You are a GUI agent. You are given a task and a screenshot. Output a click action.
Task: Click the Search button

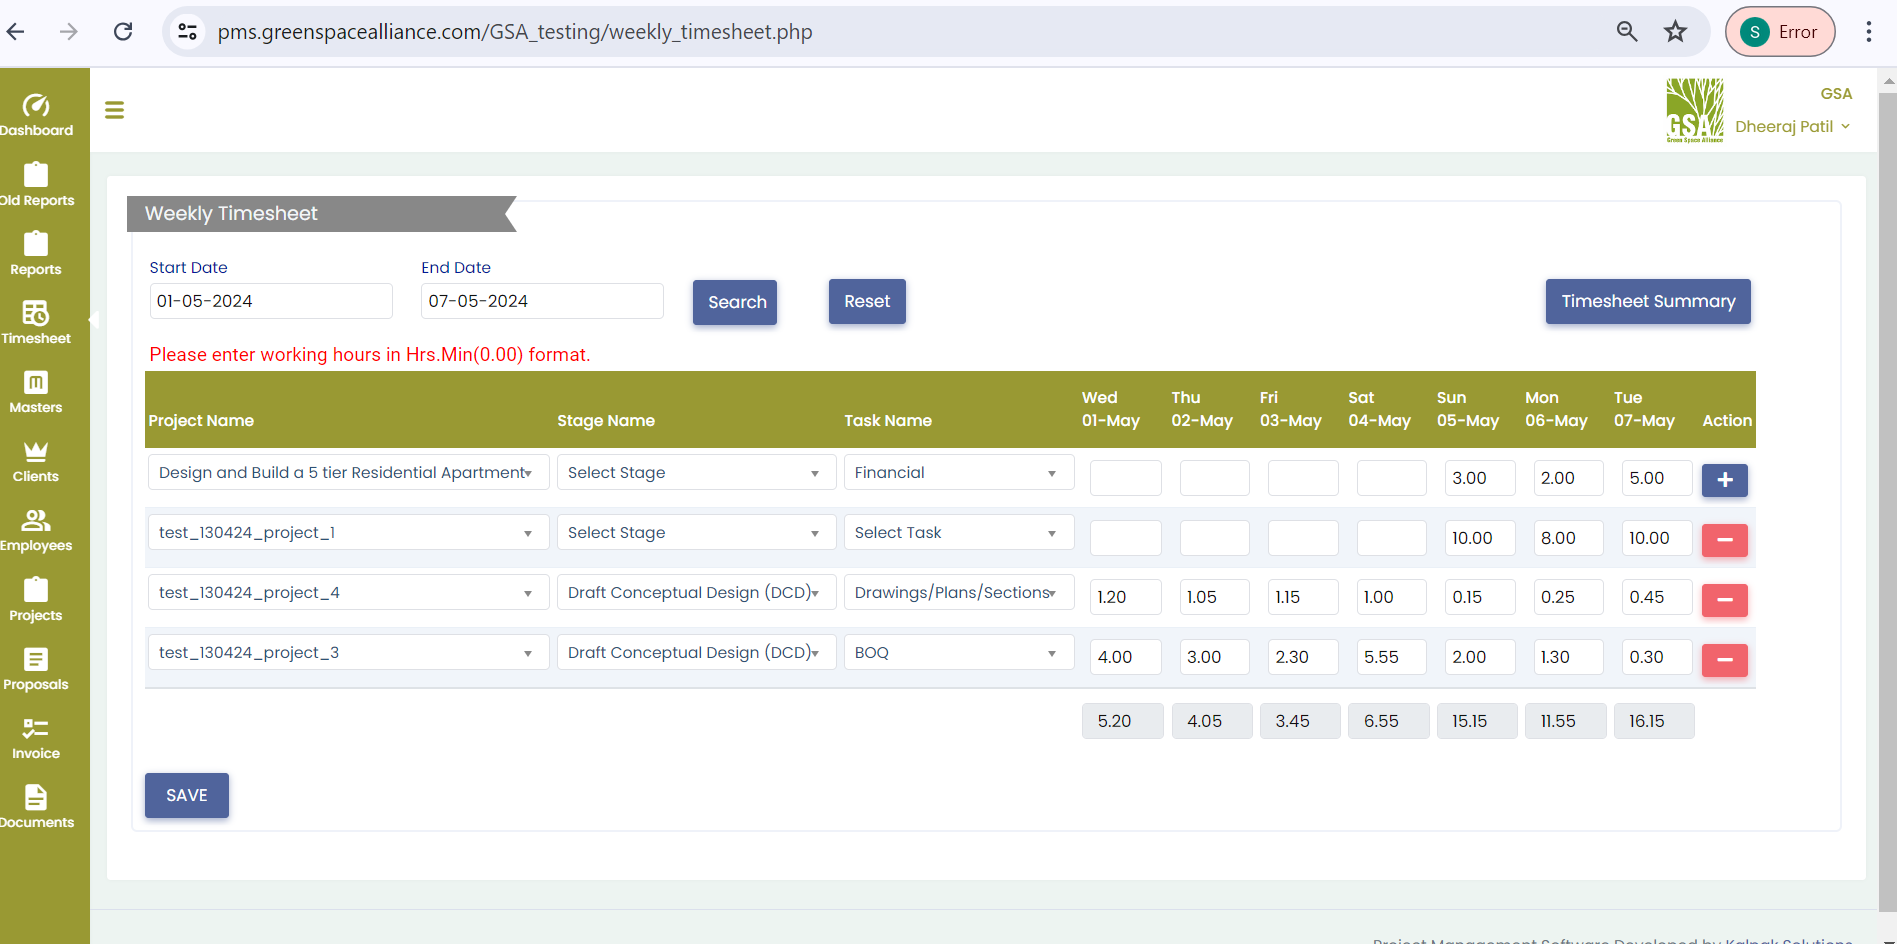pyautogui.click(x=736, y=302)
